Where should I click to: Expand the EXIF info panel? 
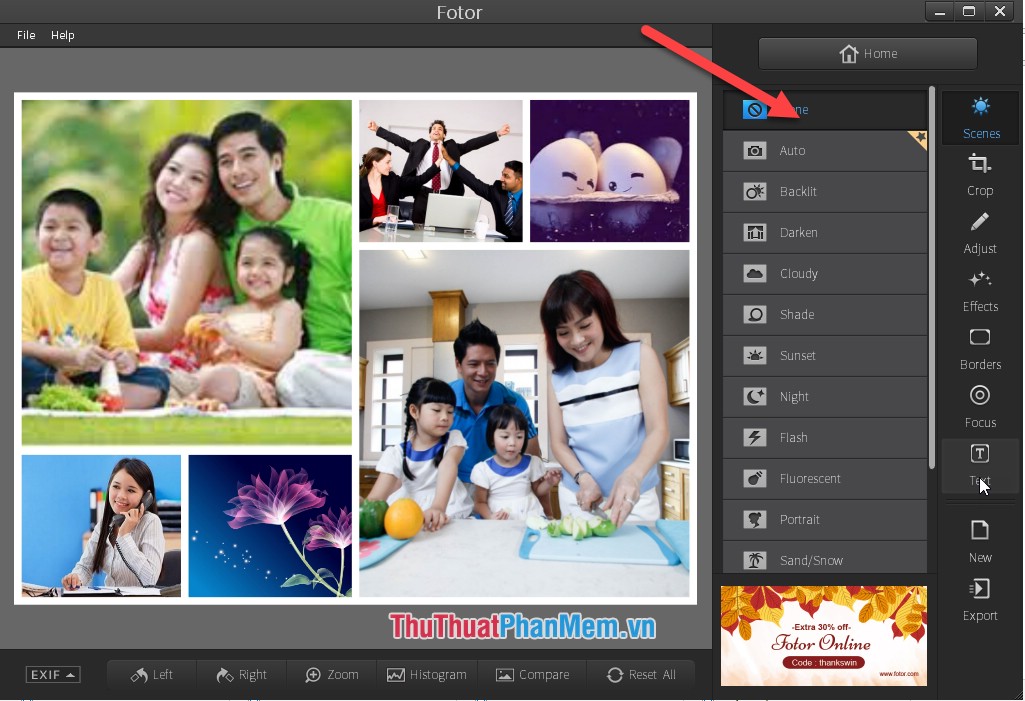(52, 674)
